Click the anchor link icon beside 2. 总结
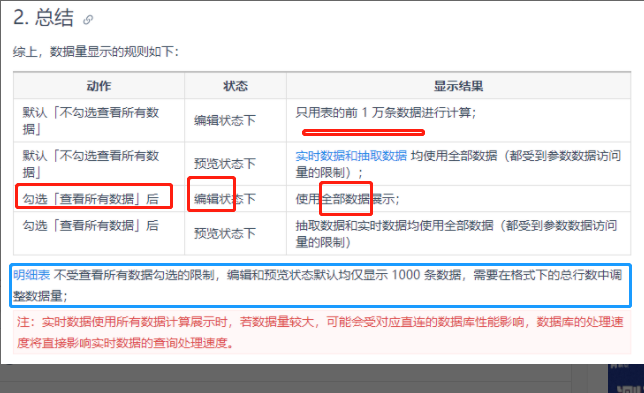Image resolution: width=644 pixels, height=393 pixels. click(88, 19)
